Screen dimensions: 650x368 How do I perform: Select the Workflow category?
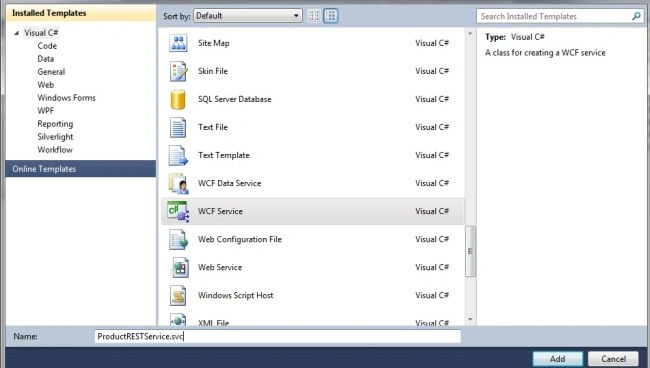(55, 150)
